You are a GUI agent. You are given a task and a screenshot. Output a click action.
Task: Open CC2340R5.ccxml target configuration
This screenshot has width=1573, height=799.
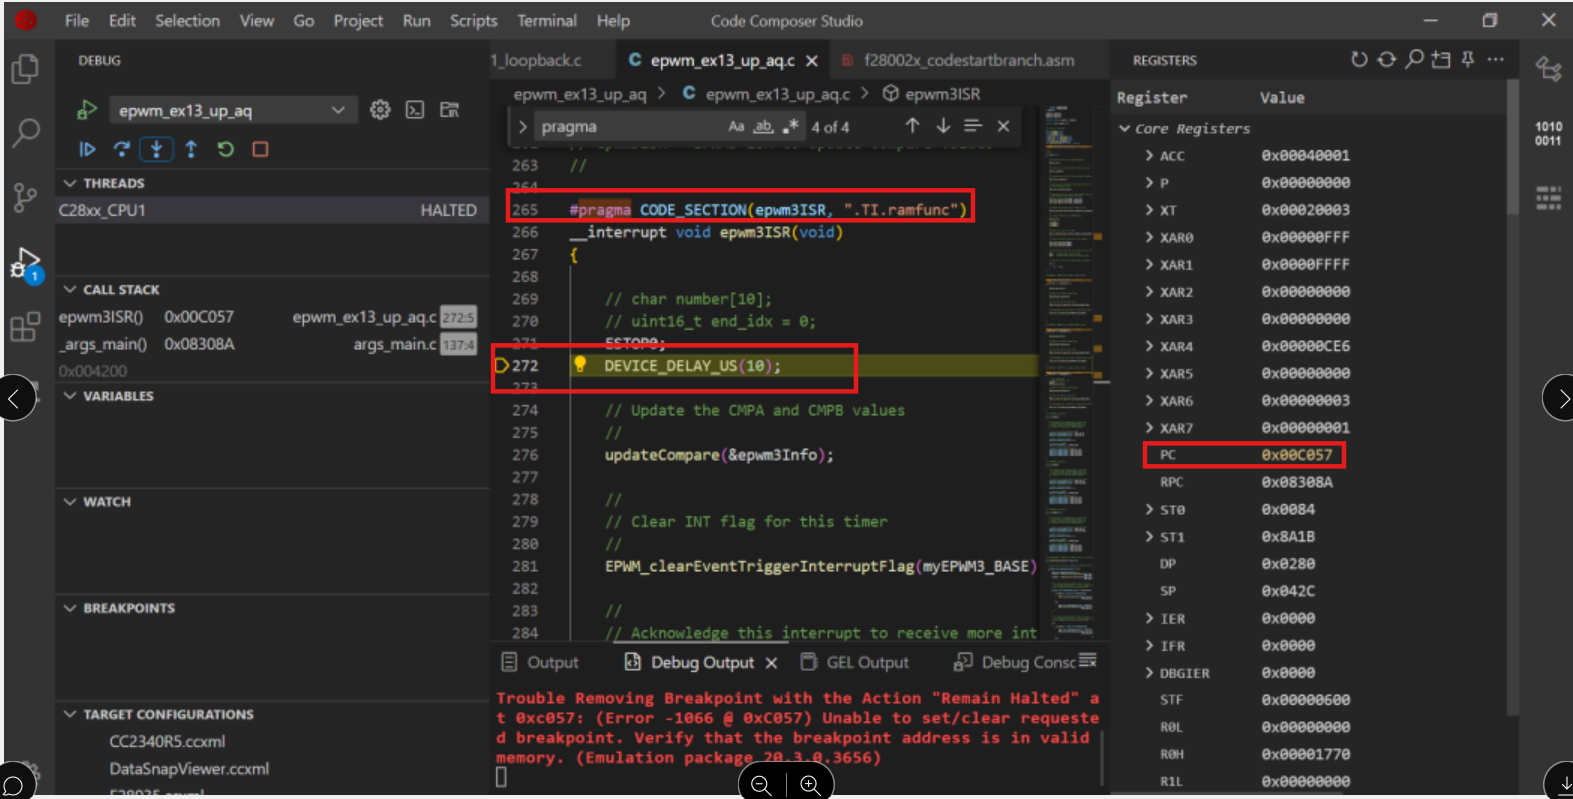(167, 741)
